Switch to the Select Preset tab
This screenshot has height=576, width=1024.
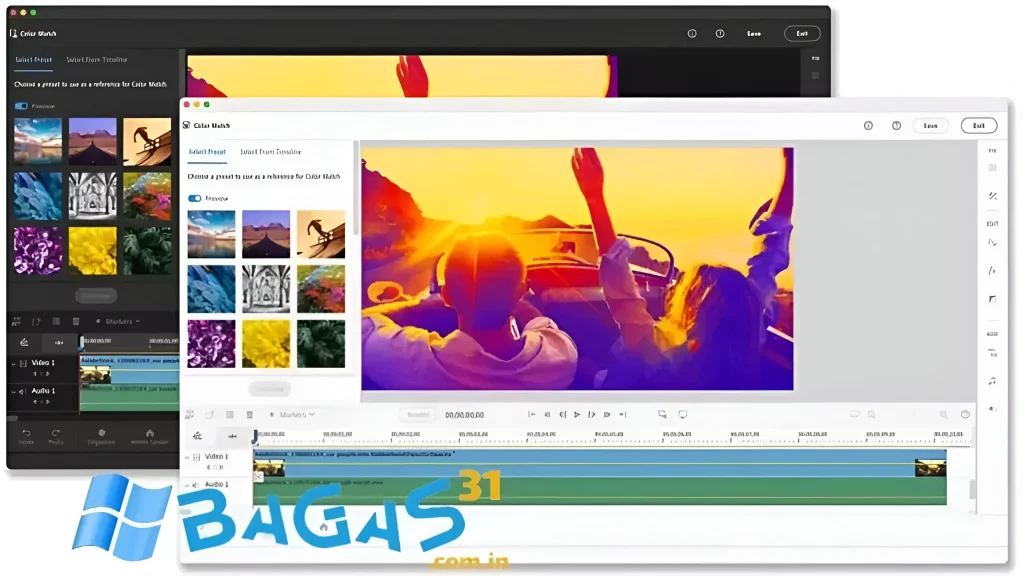[x=207, y=152]
